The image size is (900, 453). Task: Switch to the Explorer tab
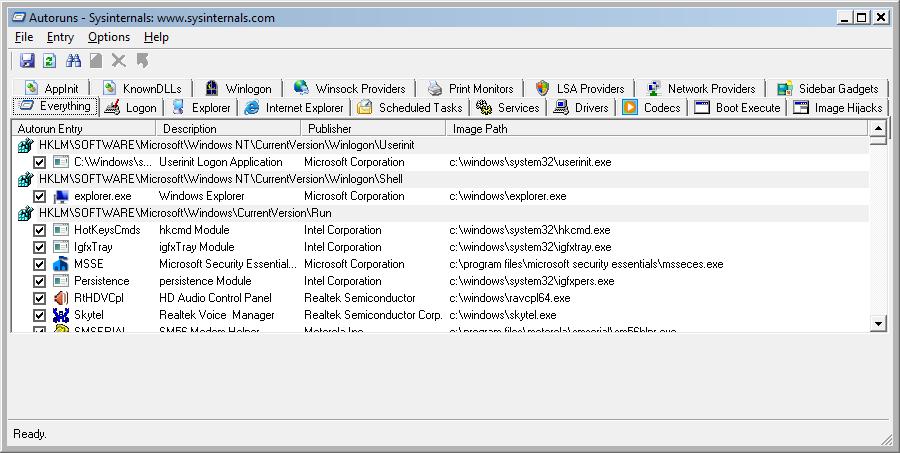[x=201, y=107]
